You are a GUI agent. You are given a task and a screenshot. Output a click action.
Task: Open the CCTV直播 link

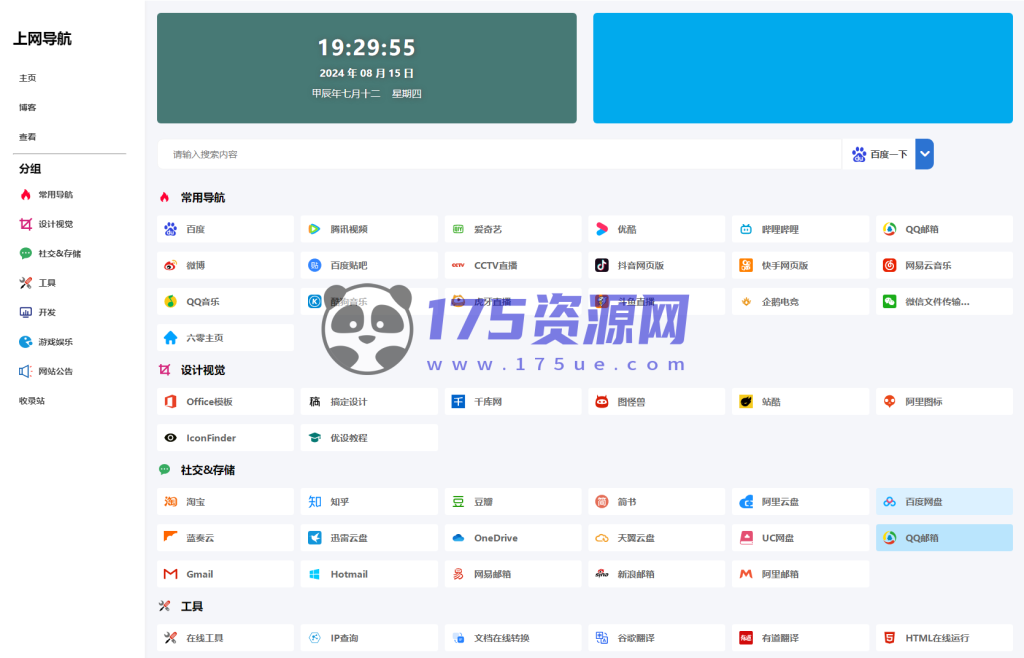pos(513,265)
